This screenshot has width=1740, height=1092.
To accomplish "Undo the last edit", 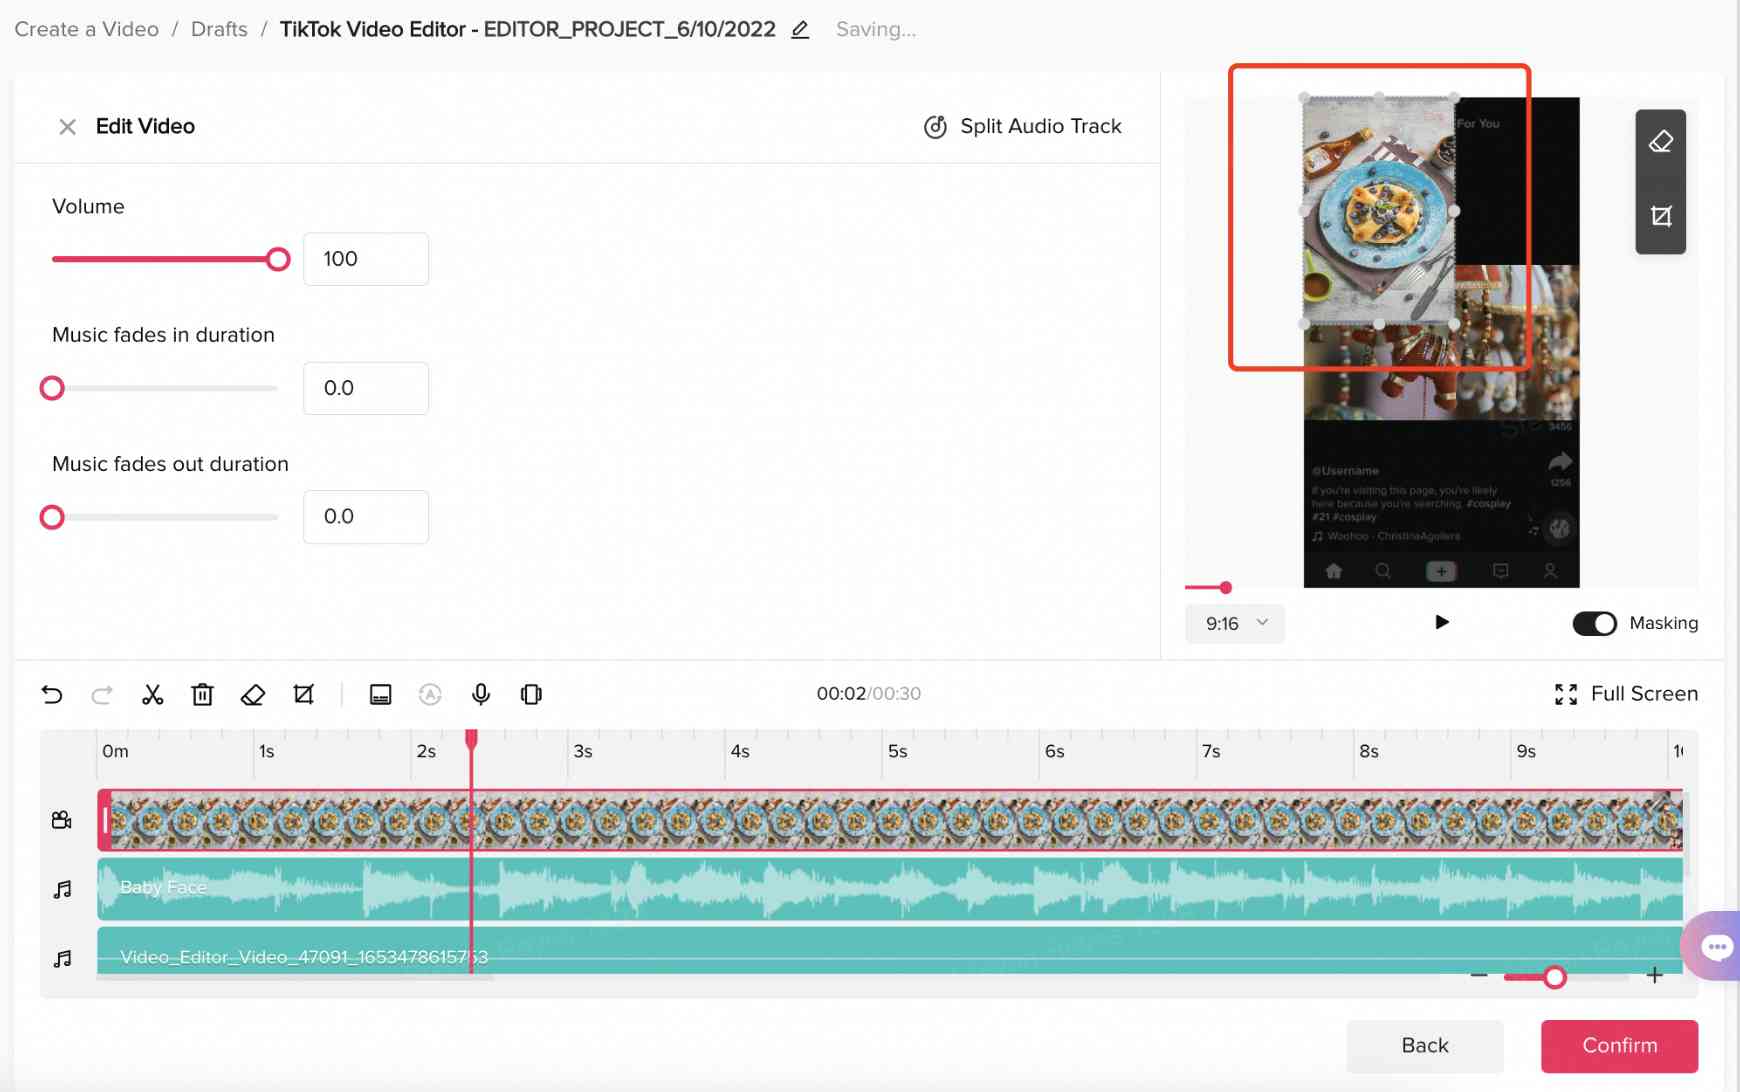I will (52, 694).
